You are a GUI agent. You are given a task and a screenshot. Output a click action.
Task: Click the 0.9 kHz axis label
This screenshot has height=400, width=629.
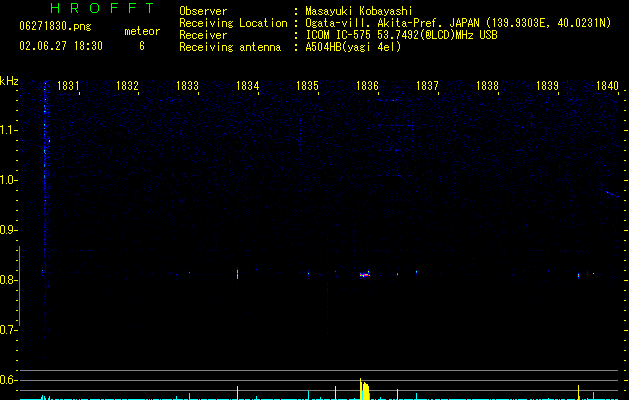pyautogui.click(x=8, y=230)
